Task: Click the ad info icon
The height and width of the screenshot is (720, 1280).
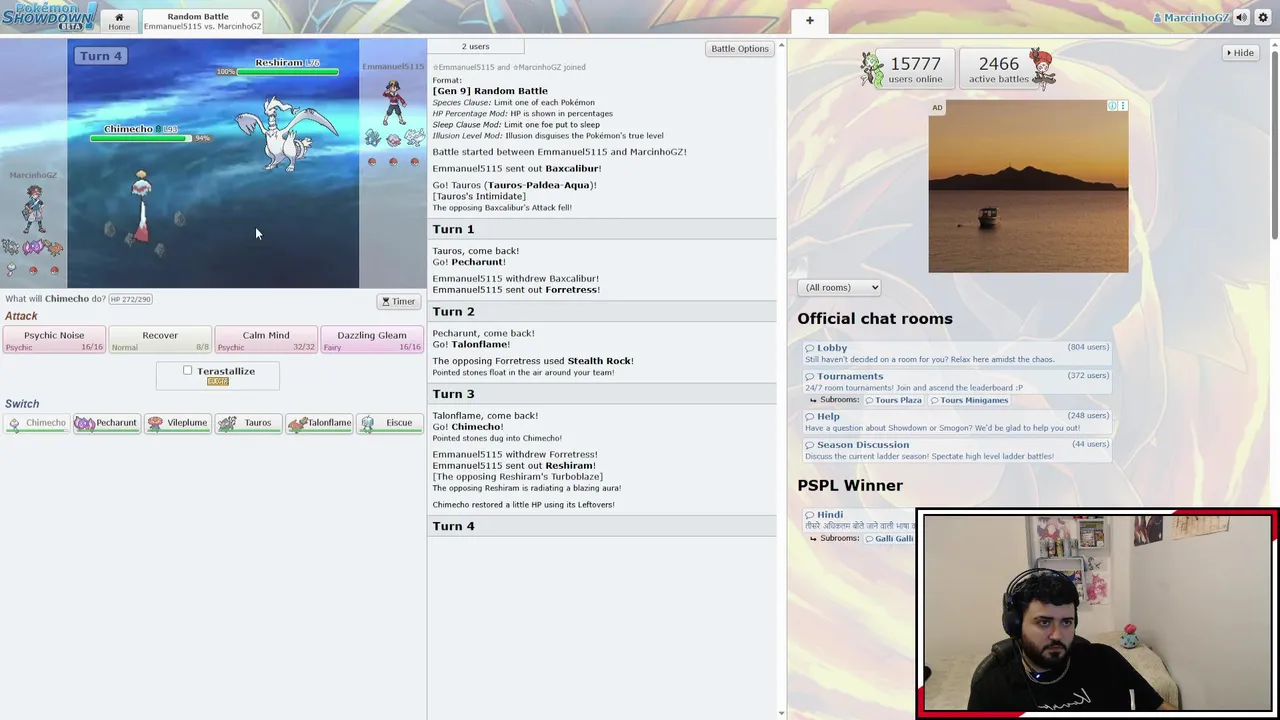Action: 1112,105
